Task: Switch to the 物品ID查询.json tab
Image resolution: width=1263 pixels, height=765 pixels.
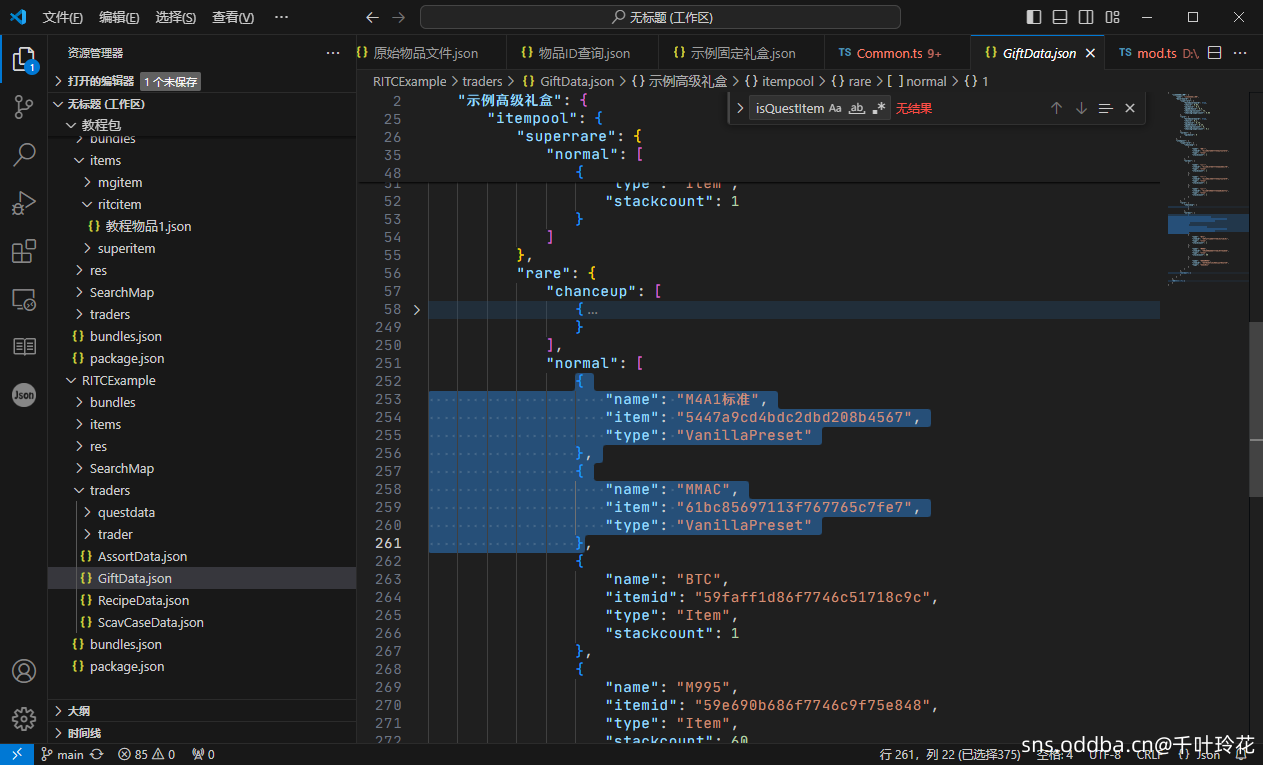Action: 584,53
